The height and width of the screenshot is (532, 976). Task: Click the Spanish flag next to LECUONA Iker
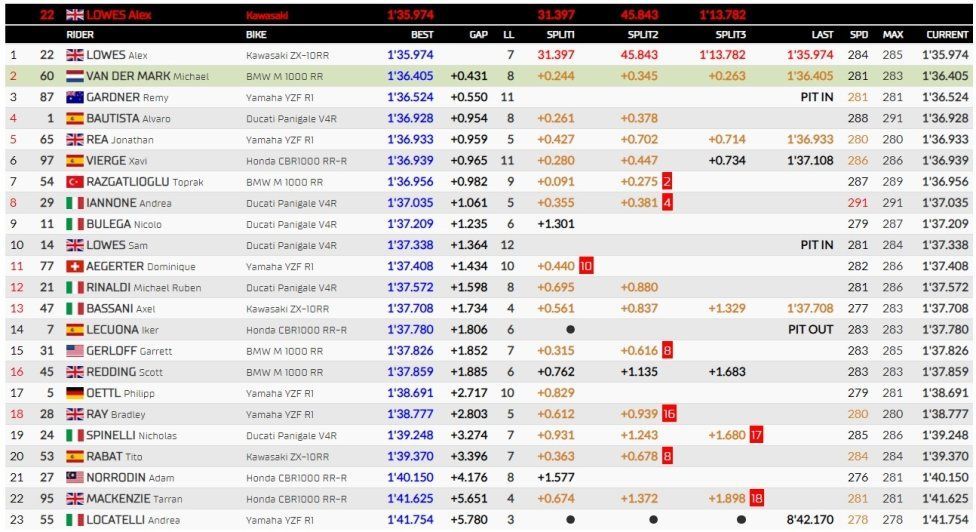tap(75, 330)
